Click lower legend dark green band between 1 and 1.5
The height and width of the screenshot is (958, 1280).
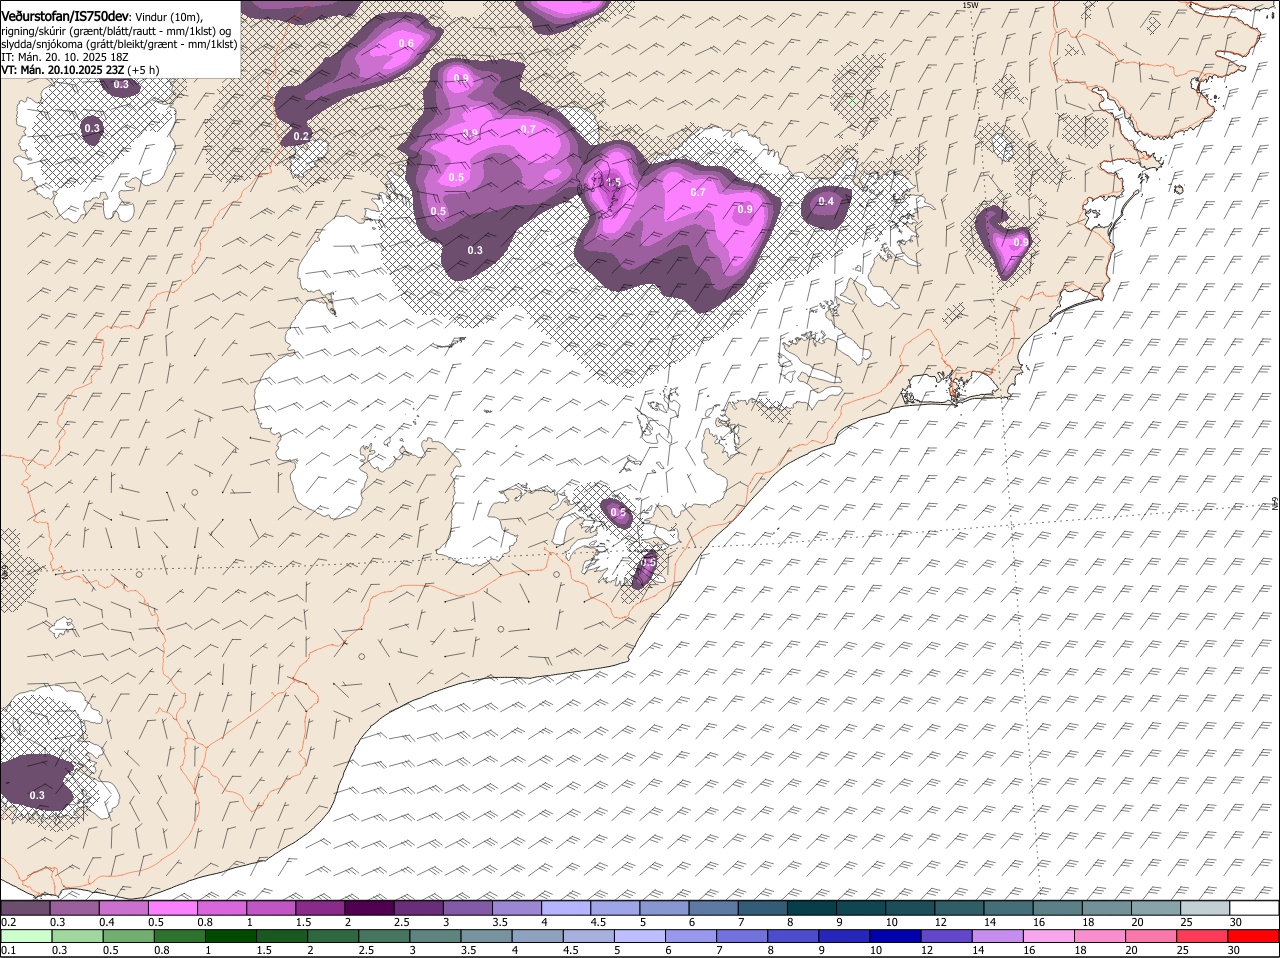pos(230,936)
